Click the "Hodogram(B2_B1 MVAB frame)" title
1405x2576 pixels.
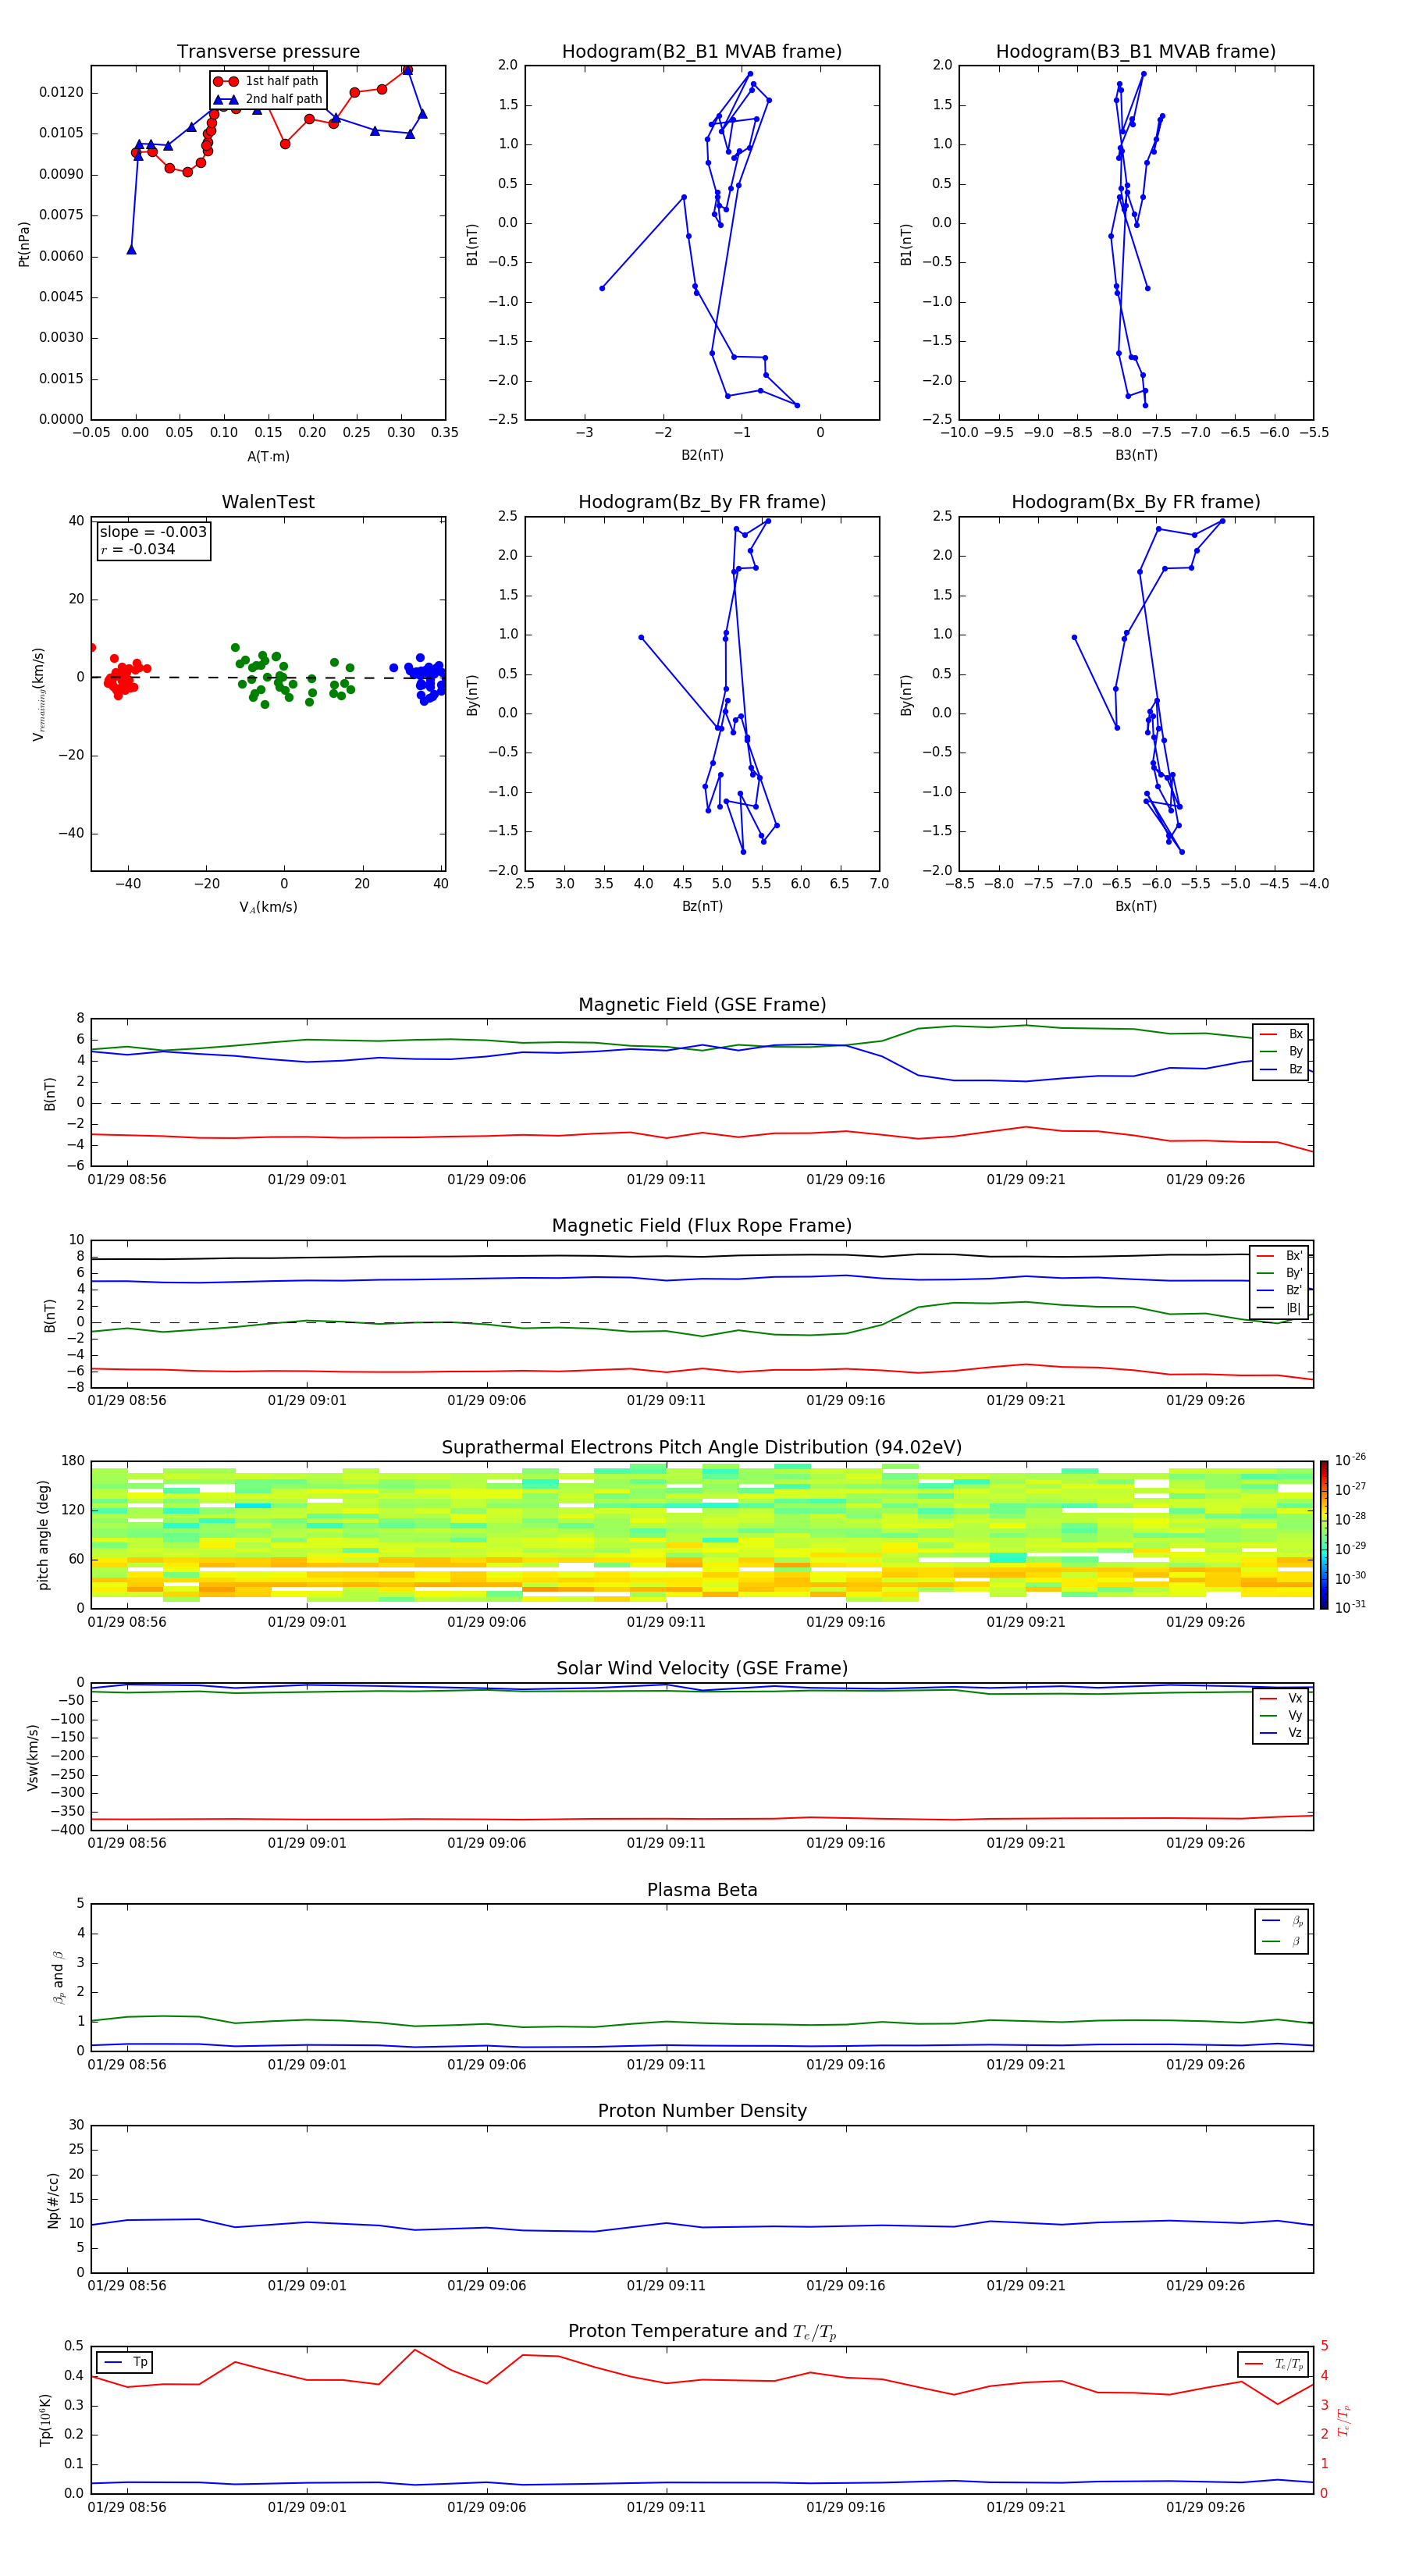(702, 52)
